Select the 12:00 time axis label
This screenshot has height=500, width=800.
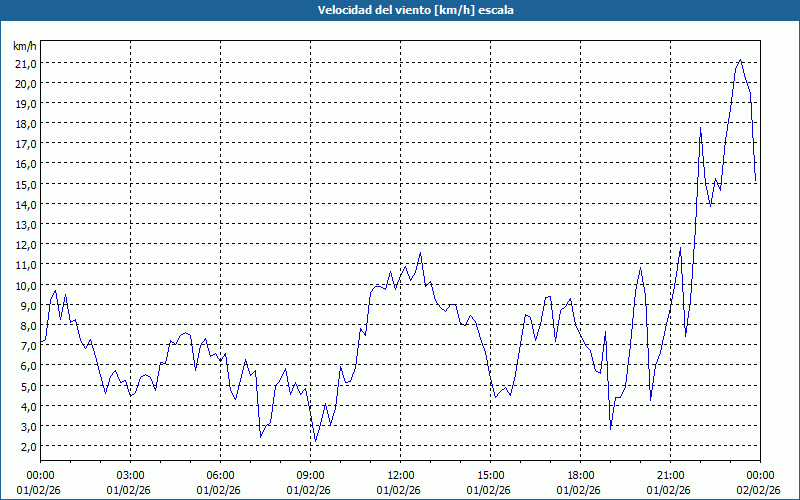[x=400, y=475]
